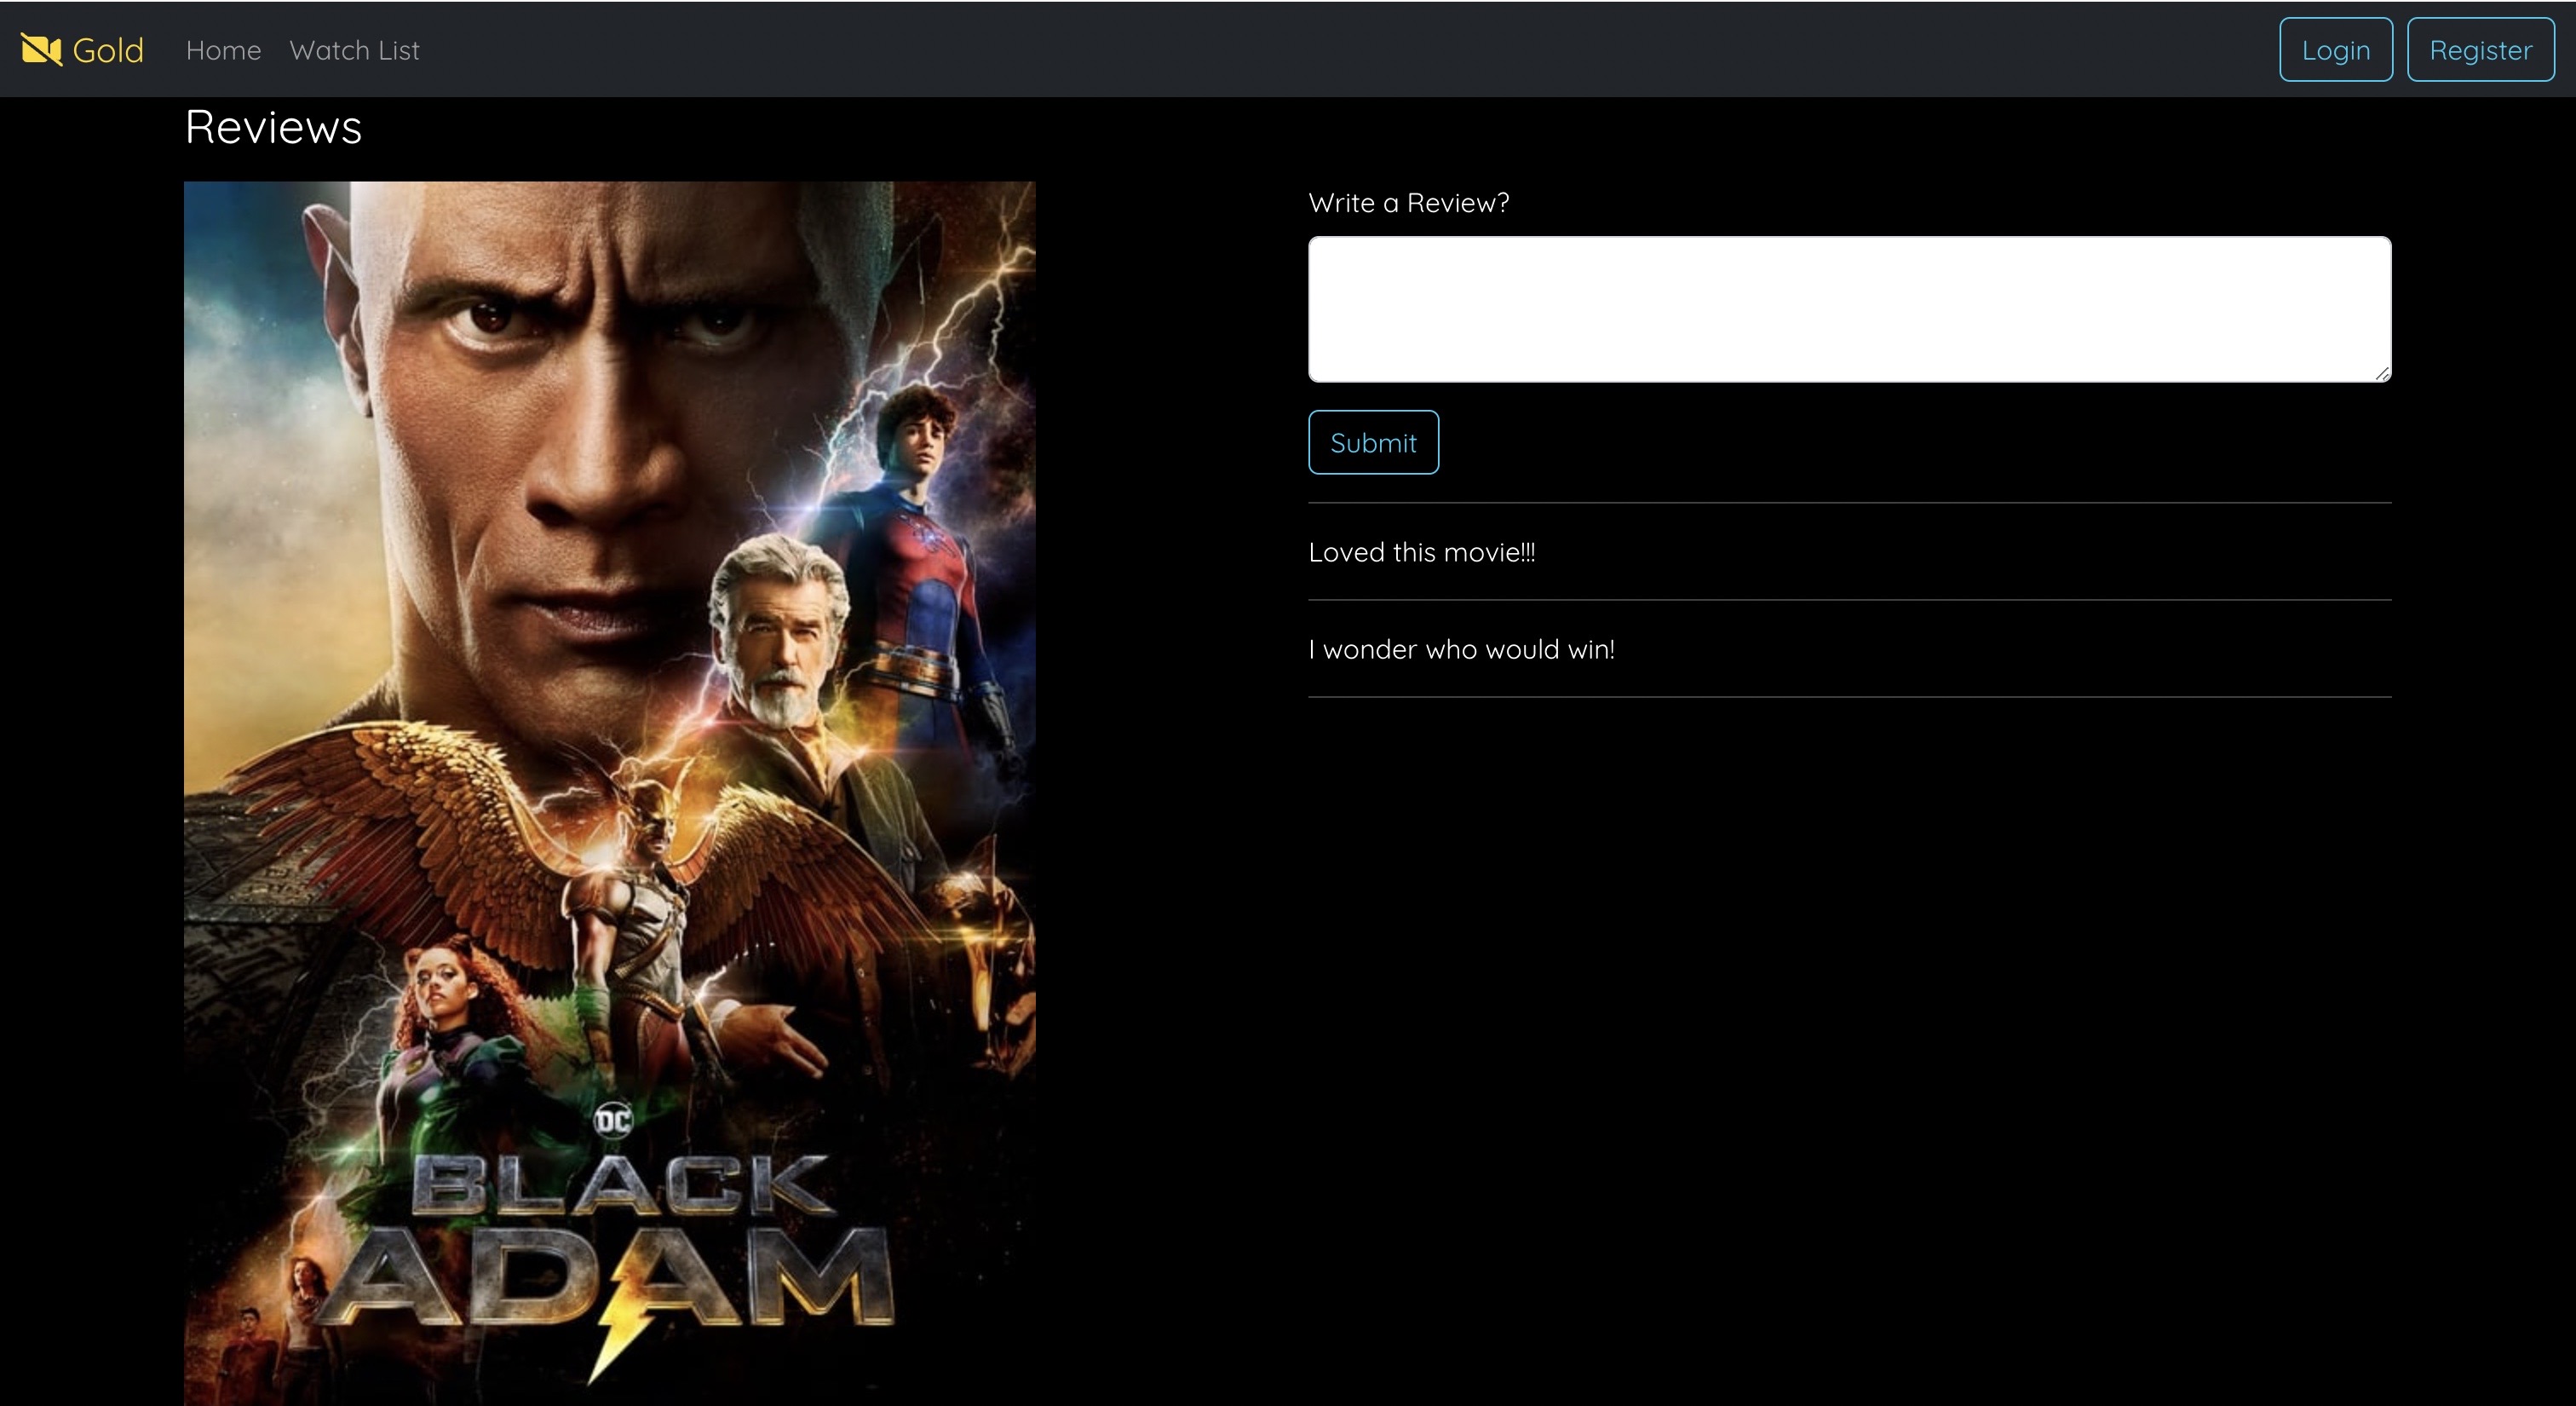
Task: Open the Watch List page
Action: pyautogui.click(x=354, y=50)
